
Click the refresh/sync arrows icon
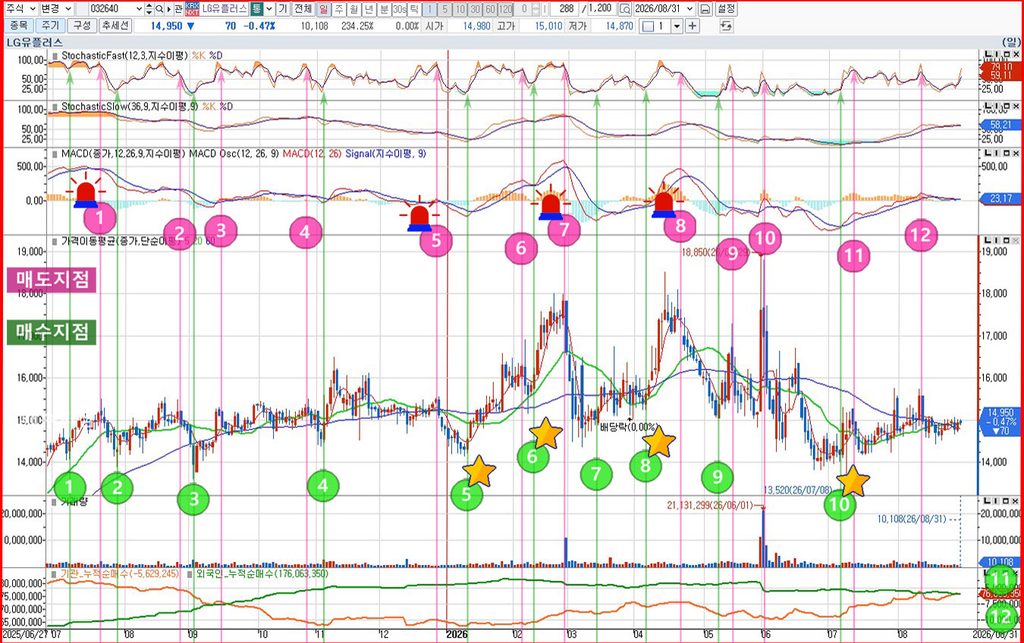[x=726, y=26]
